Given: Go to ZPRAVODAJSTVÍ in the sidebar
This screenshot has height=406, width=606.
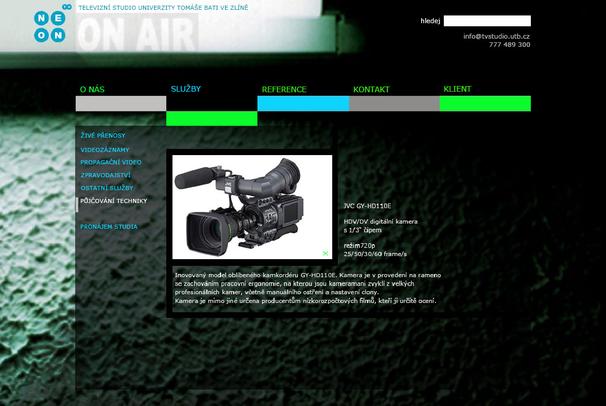Looking at the screenshot, I should coord(106,175).
